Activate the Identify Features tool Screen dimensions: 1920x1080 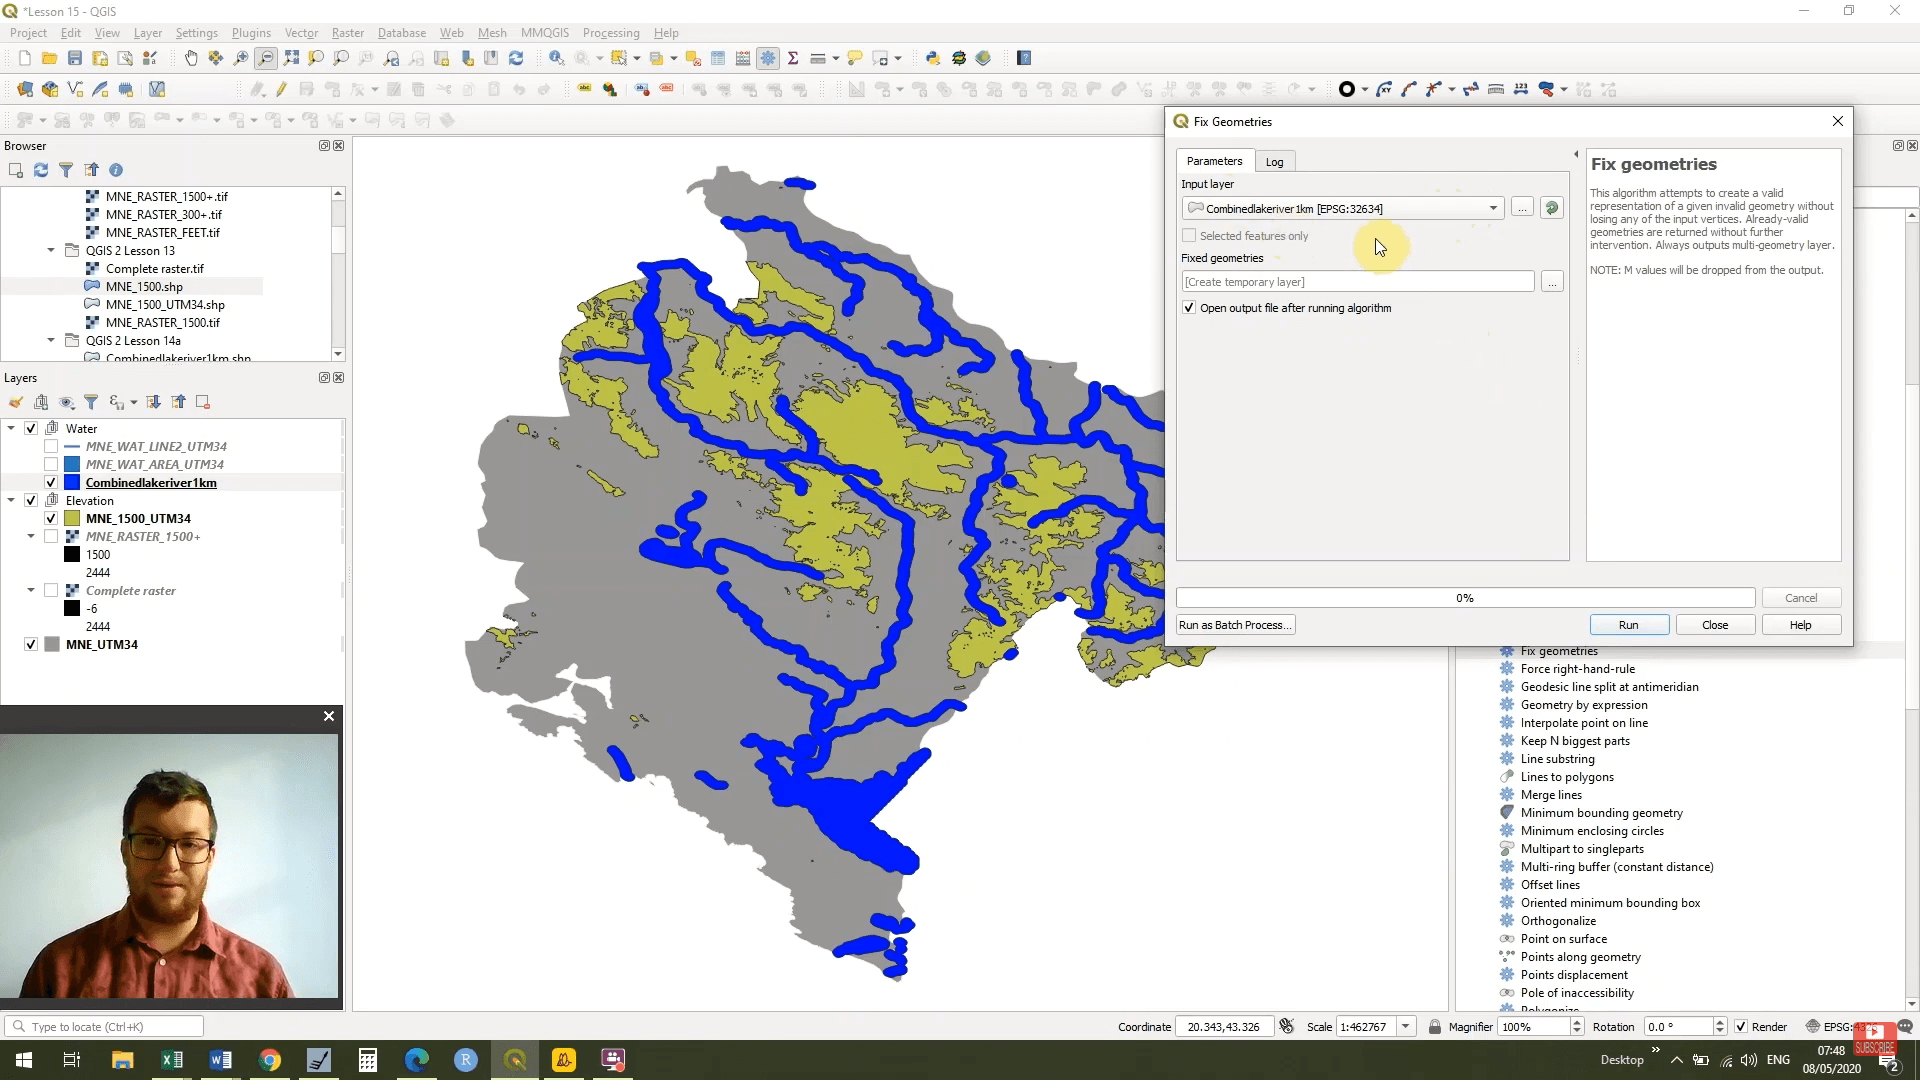(556, 58)
